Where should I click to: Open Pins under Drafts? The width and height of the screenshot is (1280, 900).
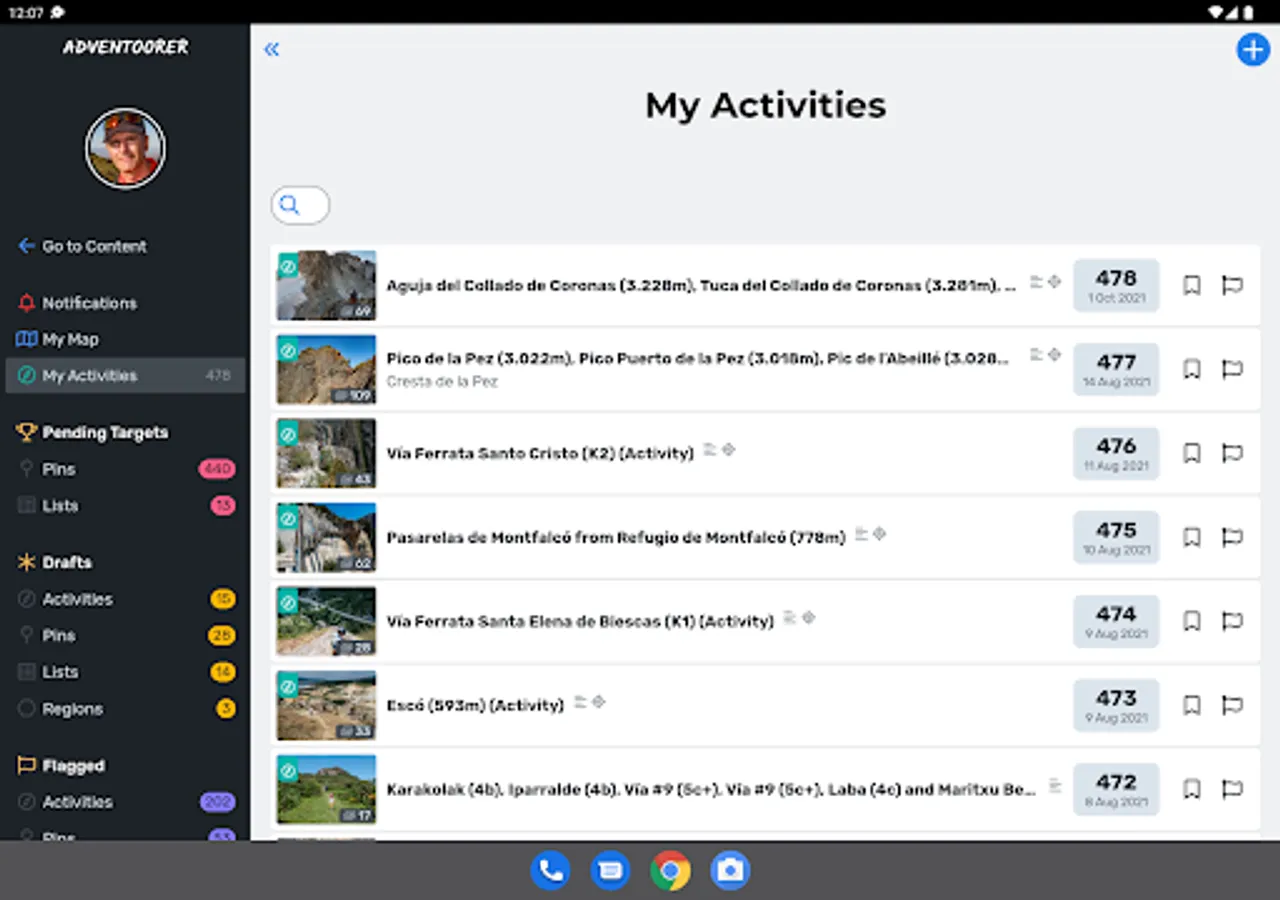click(125, 635)
